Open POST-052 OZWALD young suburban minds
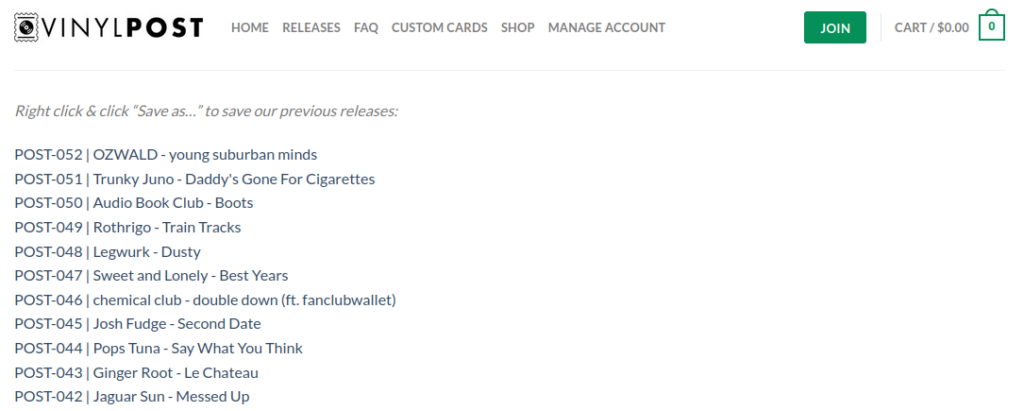This screenshot has height=411, width=1024. (166, 155)
